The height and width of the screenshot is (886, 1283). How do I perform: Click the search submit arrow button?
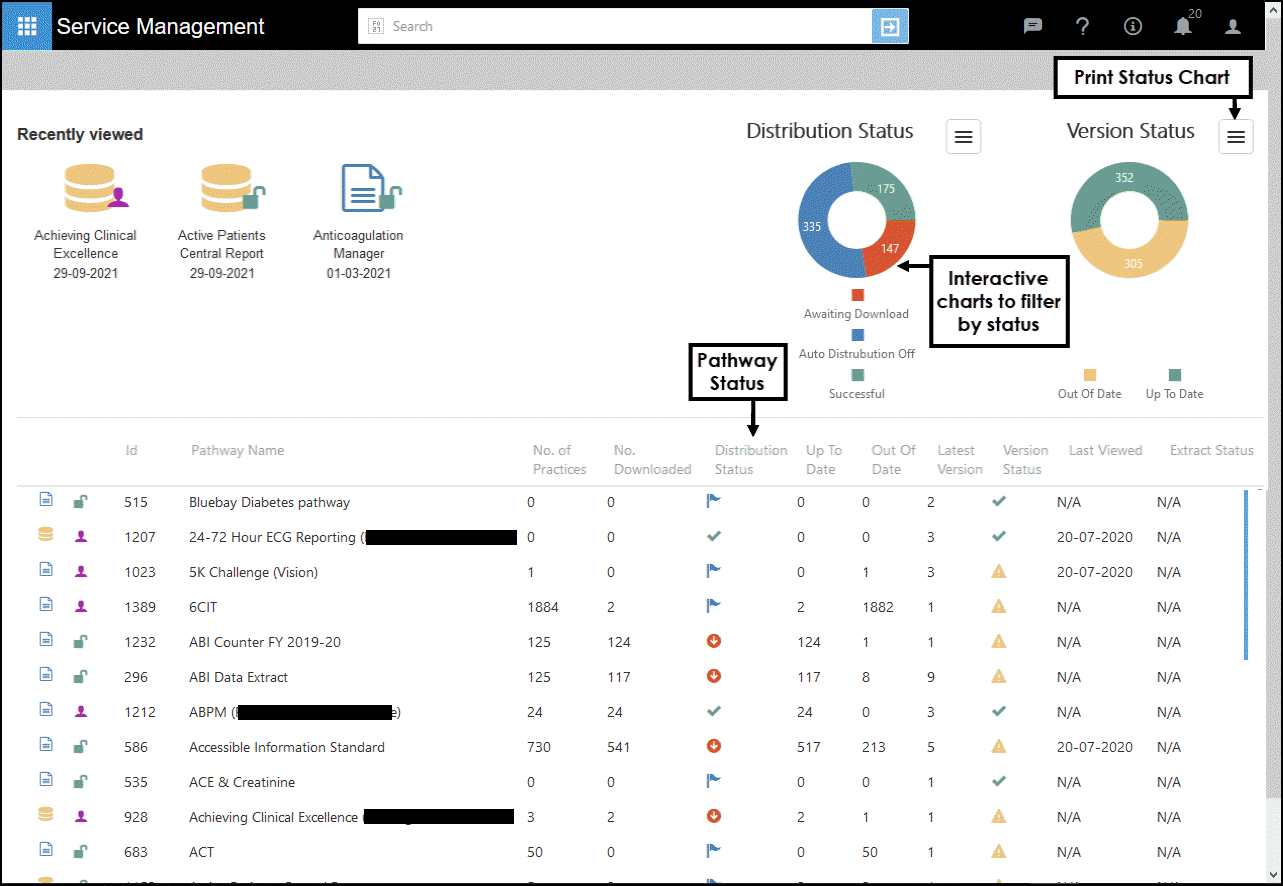point(889,27)
